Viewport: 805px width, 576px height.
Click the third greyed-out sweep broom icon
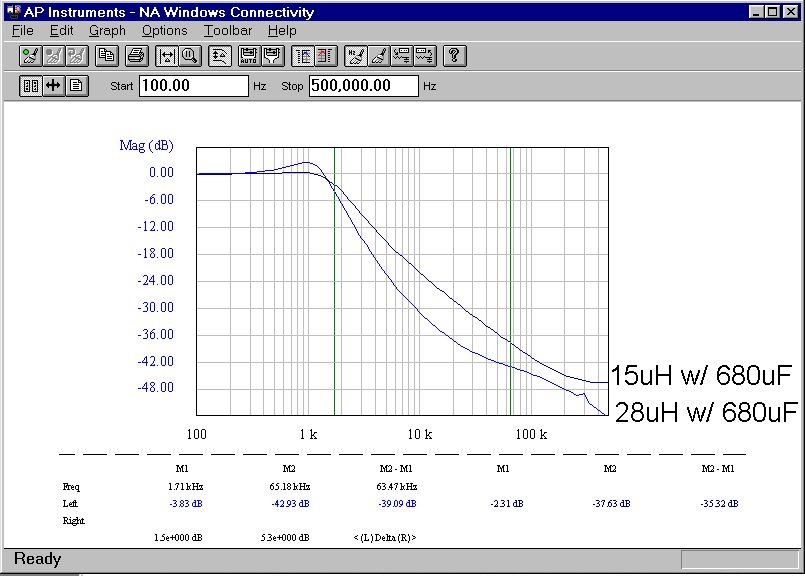(x=77, y=56)
